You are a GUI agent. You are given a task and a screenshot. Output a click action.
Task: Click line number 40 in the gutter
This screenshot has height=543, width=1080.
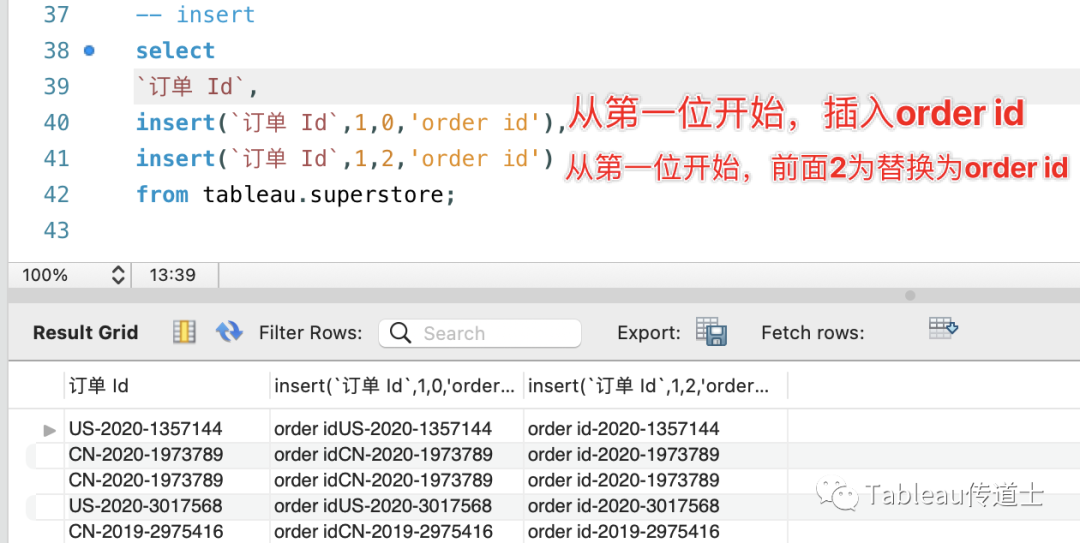click(56, 123)
